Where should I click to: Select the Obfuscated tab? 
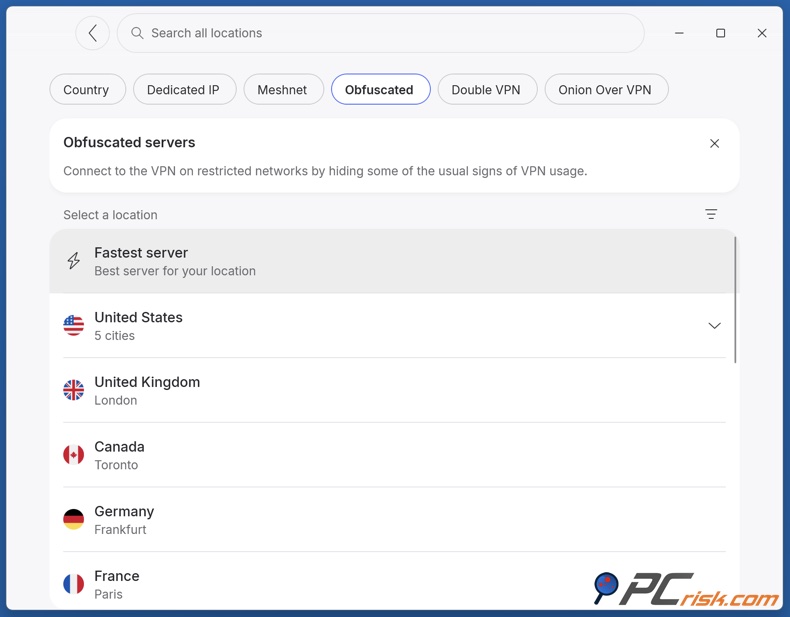380,90
